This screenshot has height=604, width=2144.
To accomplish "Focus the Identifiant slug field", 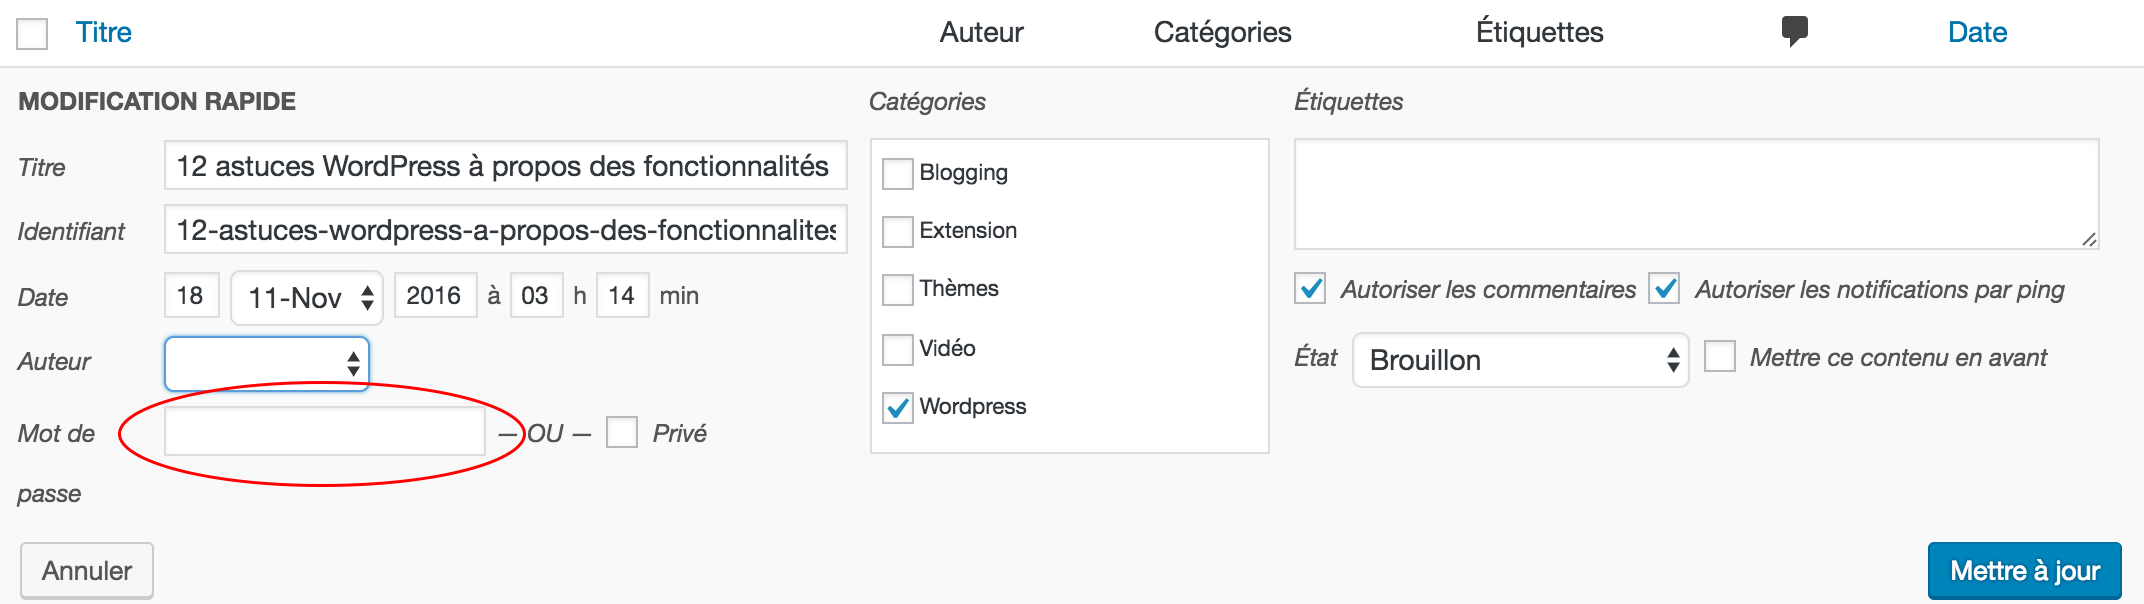I will 505,230.
